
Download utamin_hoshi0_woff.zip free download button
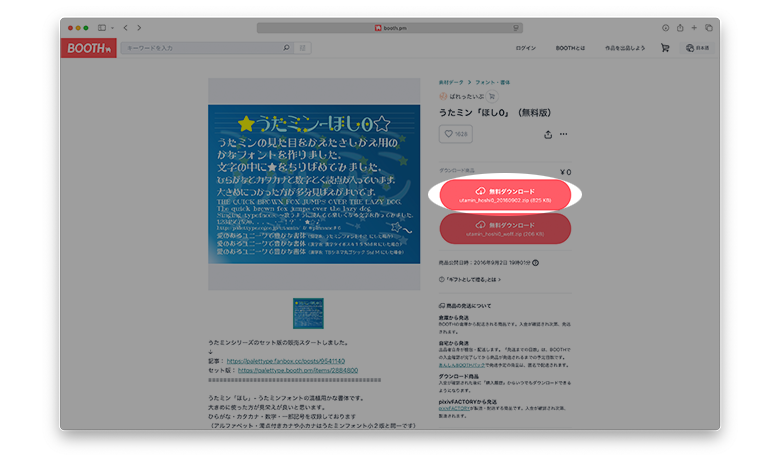pos(505,229)
